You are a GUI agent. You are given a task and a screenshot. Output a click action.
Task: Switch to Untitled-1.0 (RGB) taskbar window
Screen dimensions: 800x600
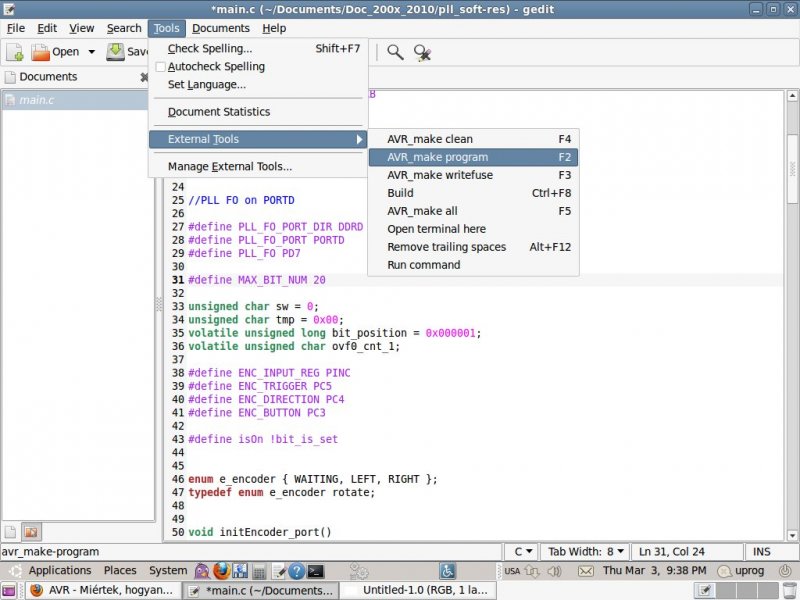(x=416, y=590)
